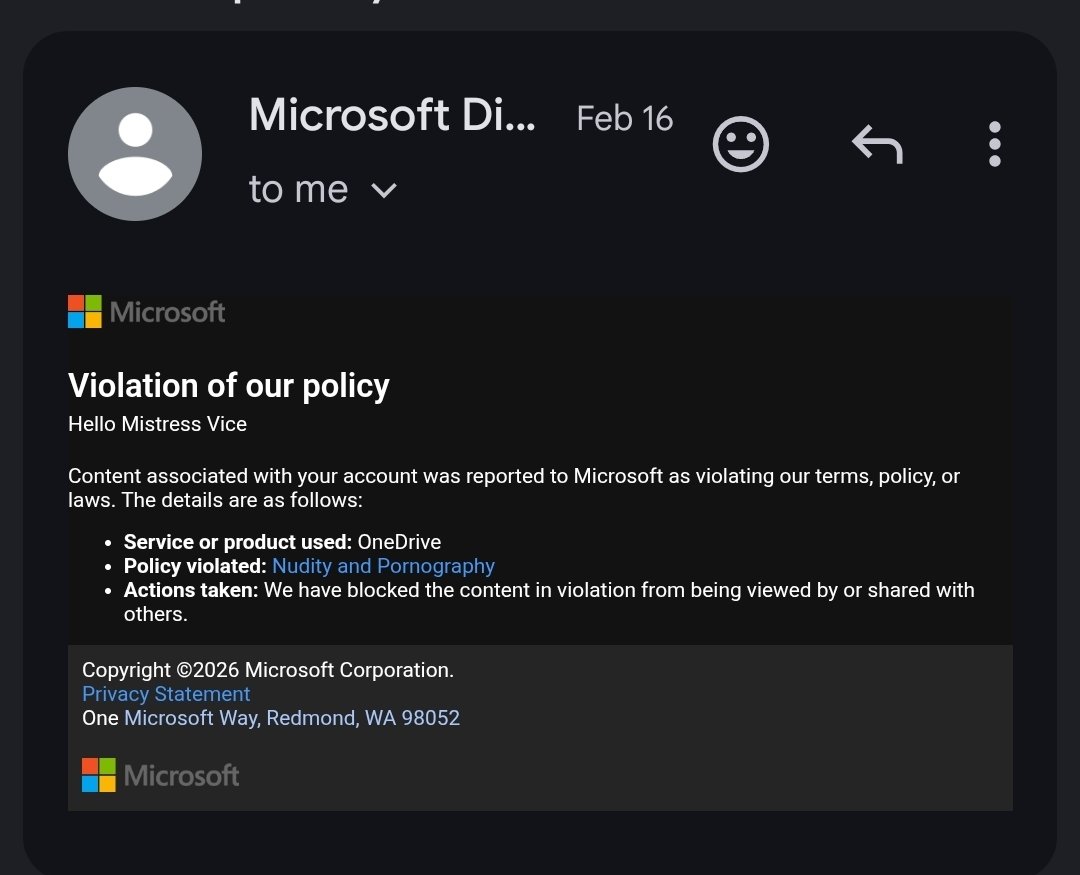Reply to the email with the arrow icon

(878, 144)
